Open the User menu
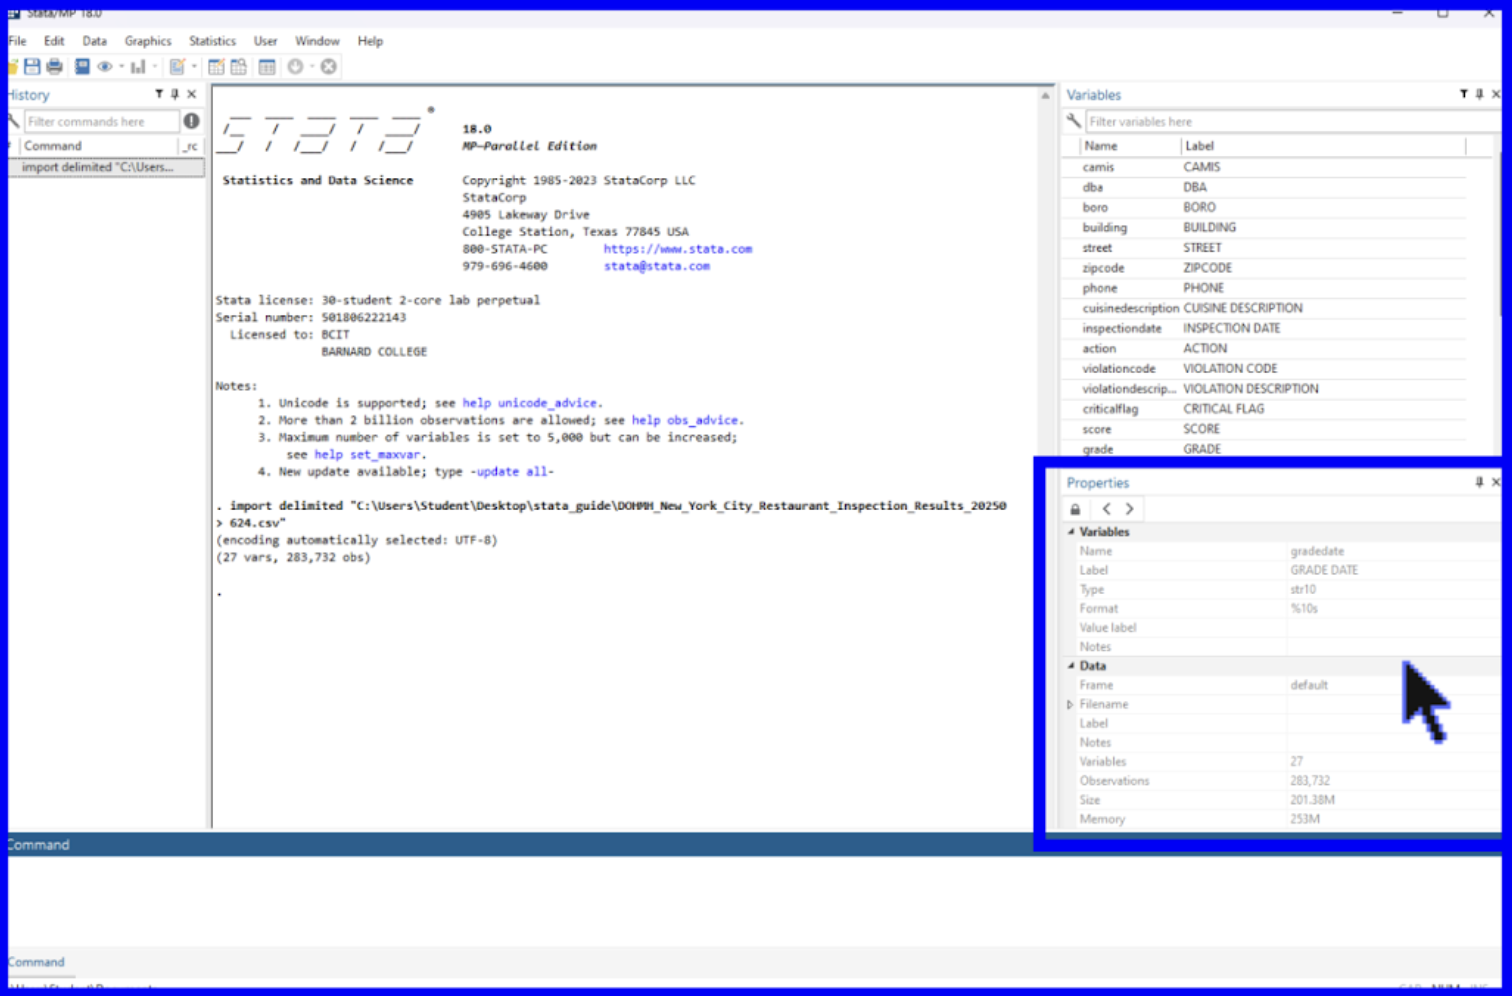 265,41
